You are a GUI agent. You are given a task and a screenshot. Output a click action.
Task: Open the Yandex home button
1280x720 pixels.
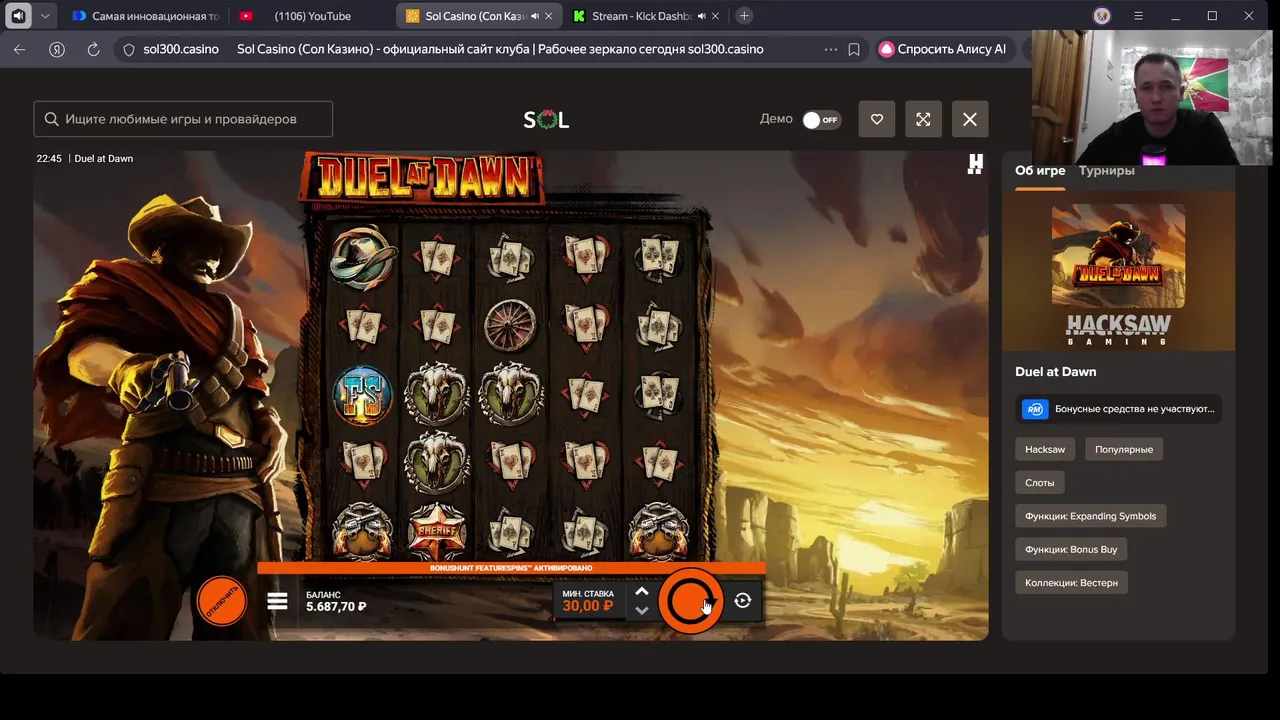57,49
